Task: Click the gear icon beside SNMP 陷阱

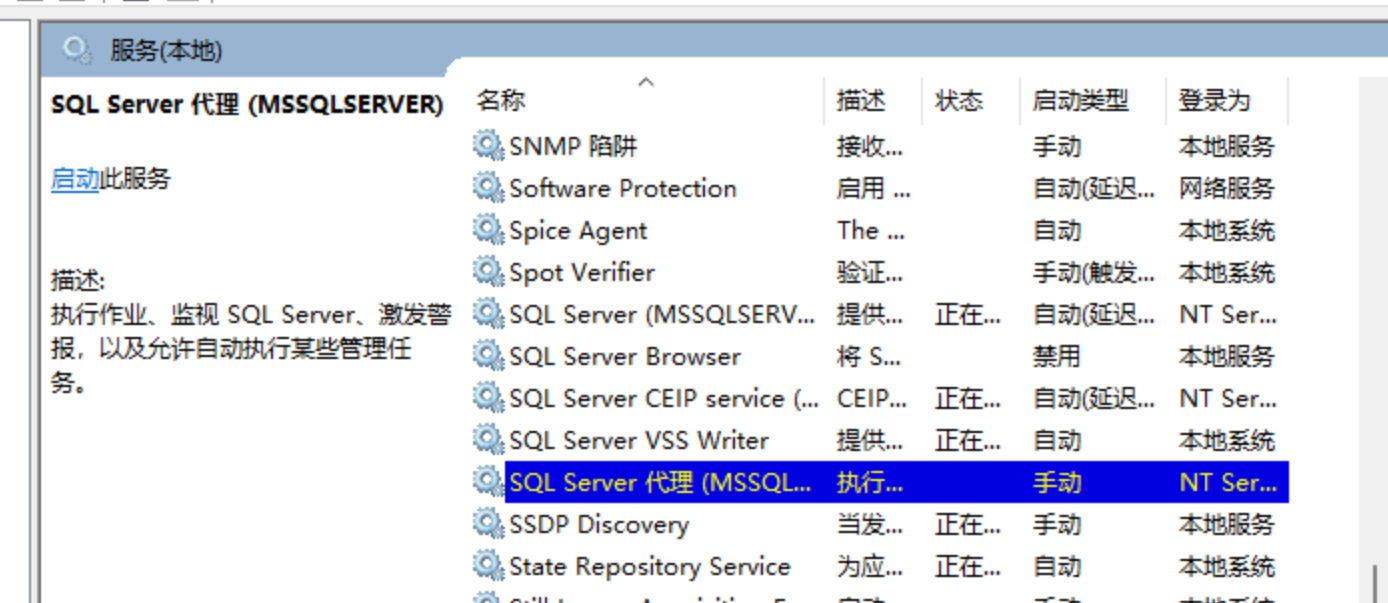Action: click(x=487, y=146)
